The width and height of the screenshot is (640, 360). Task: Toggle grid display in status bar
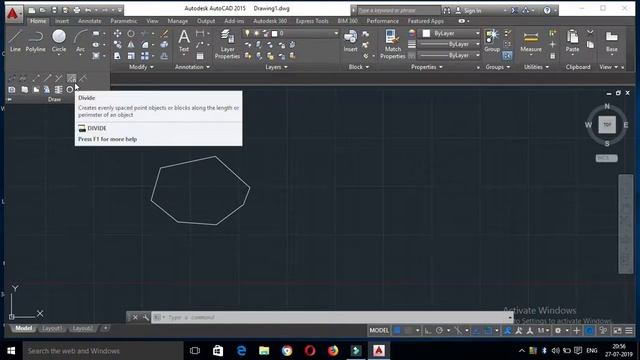tap(397, 331)
